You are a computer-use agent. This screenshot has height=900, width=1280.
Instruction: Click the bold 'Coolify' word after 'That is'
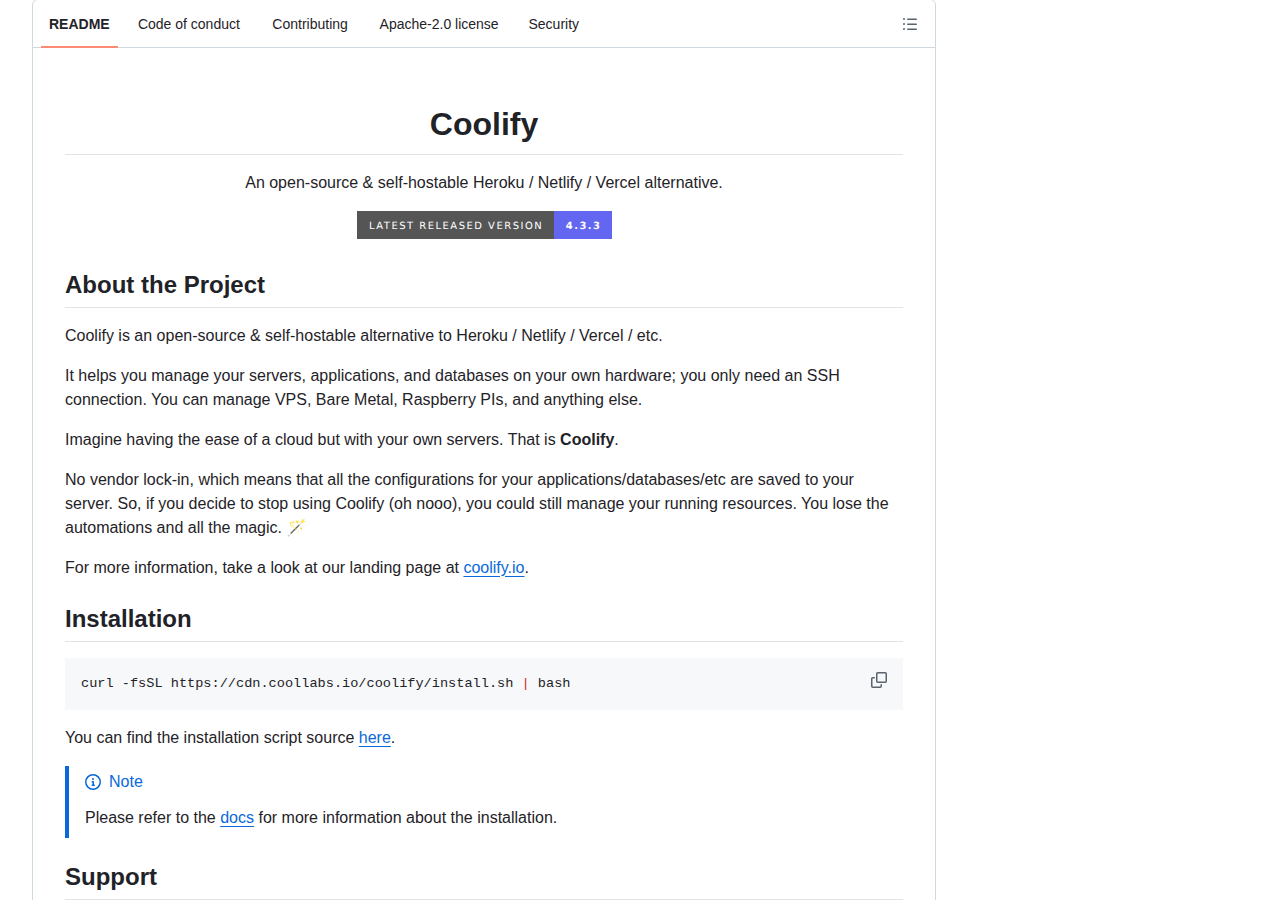[587, 439]
